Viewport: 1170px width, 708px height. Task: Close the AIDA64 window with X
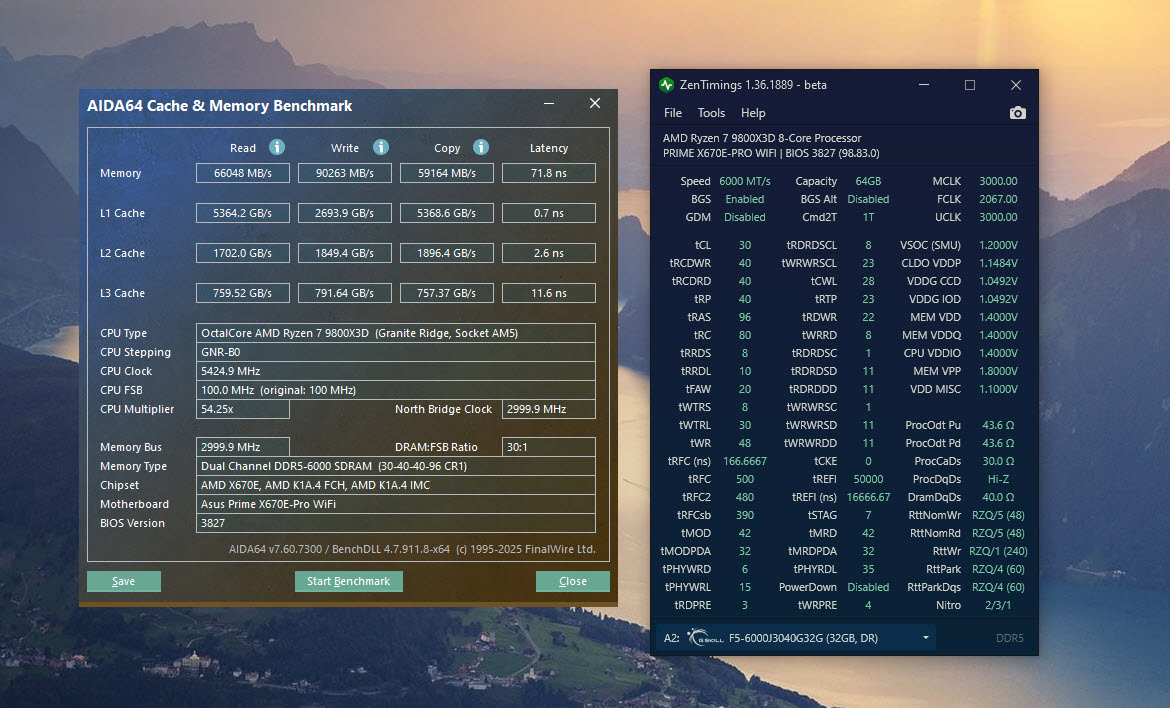(x=595, y=103)
